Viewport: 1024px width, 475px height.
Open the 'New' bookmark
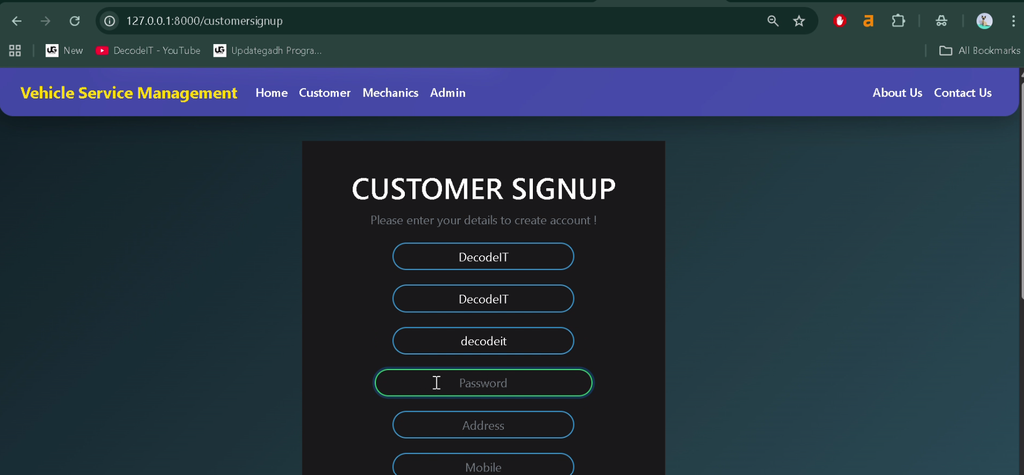64,50
